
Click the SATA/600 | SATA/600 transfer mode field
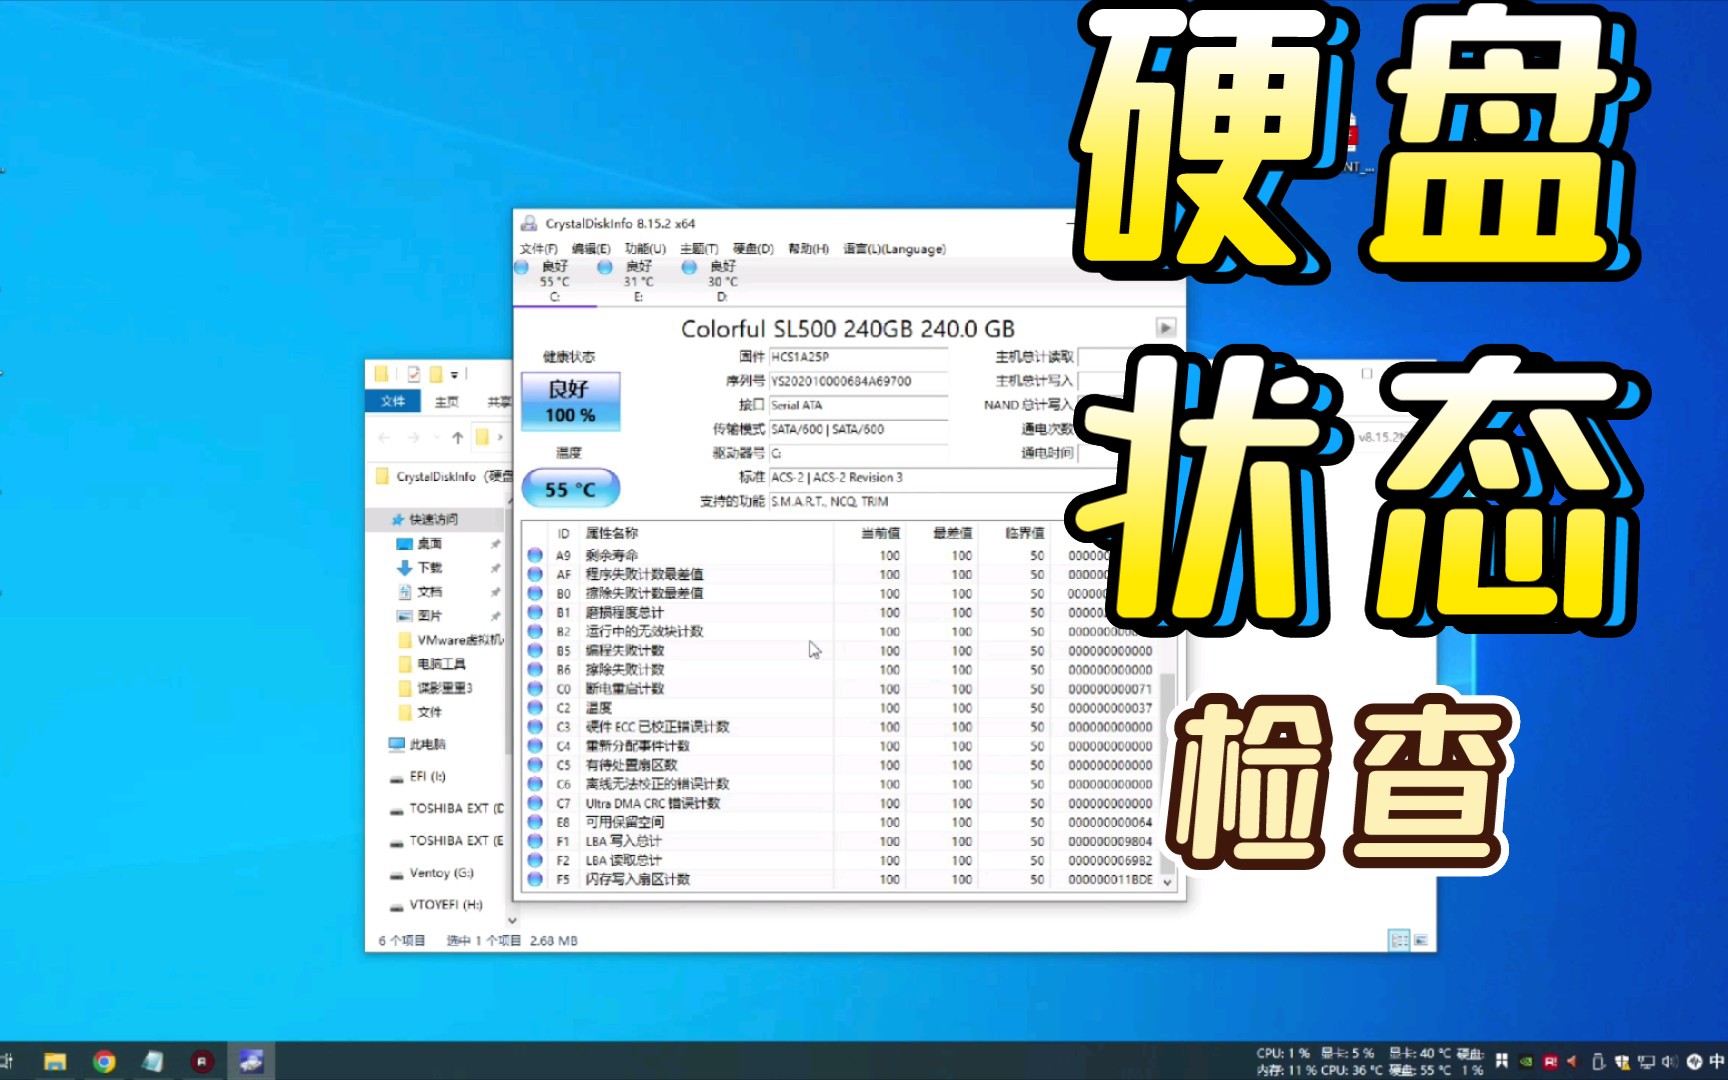pyautogui.click(x=858, y=429)
